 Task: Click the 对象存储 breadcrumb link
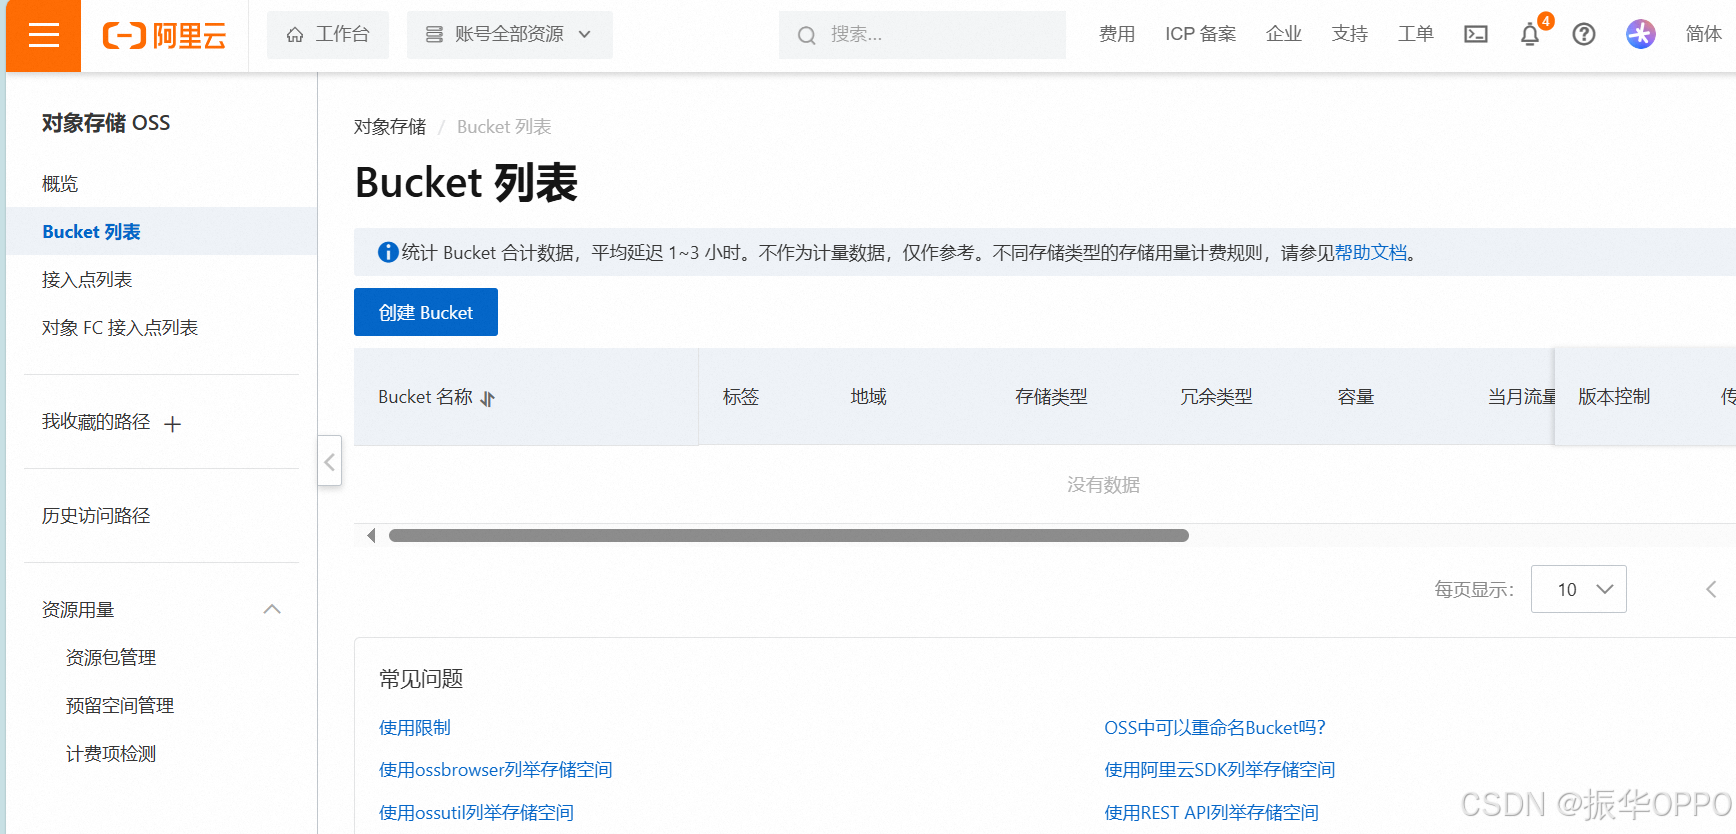[x=390, y=127]
